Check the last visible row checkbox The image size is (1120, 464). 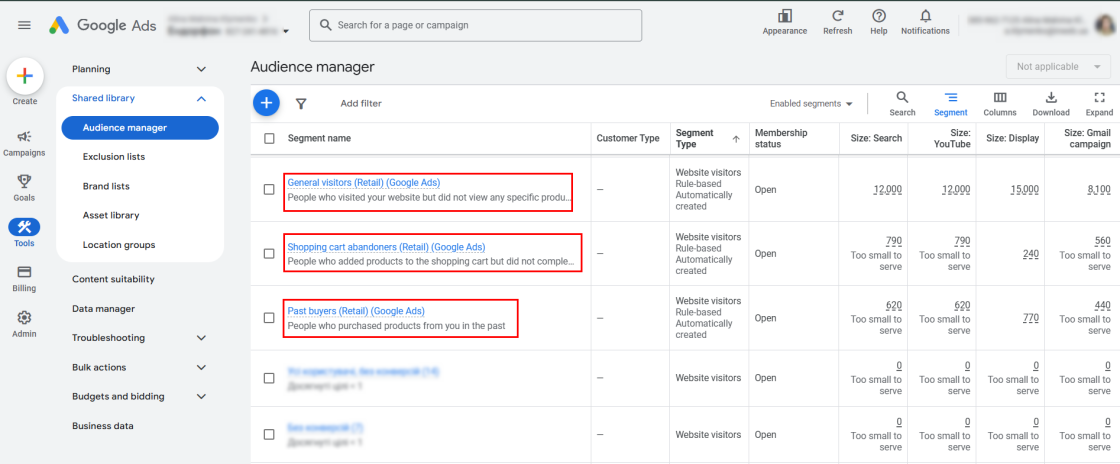coord(269,434)
